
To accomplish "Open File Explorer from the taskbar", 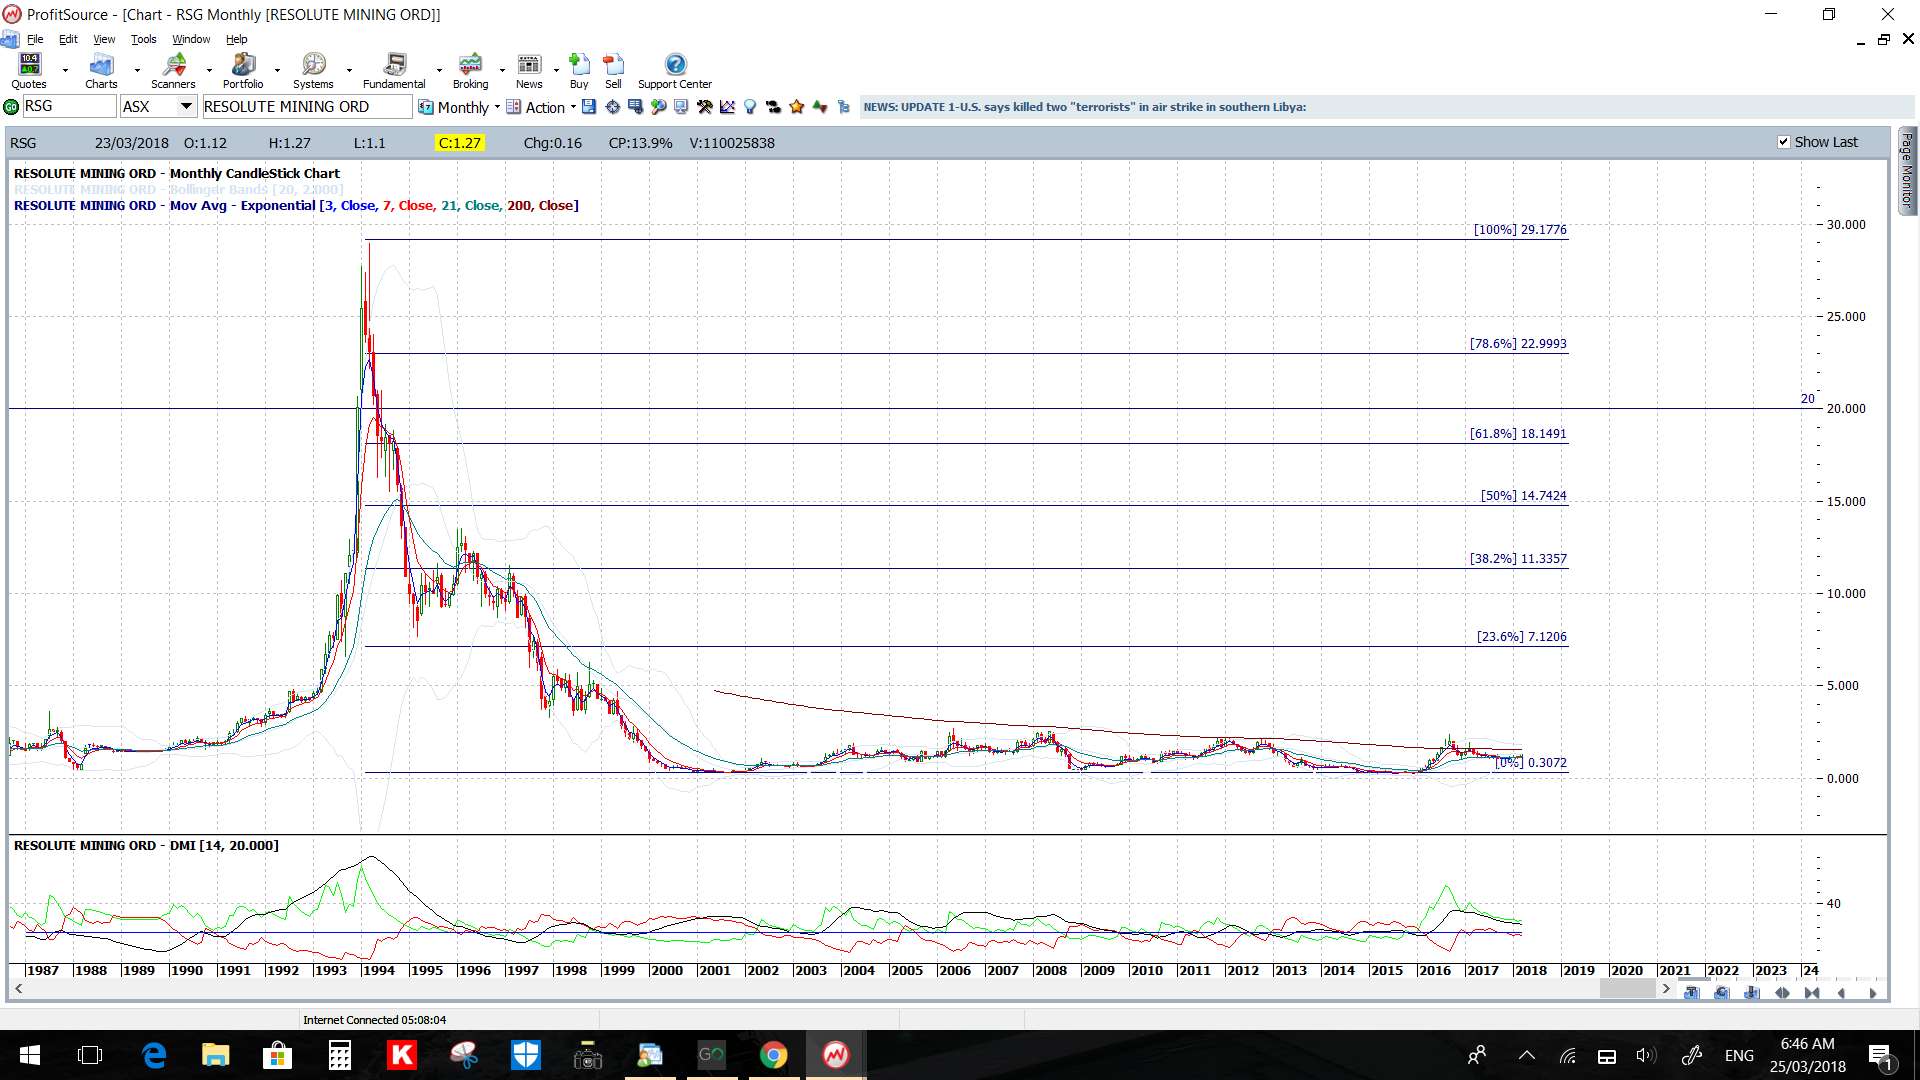I will (216, 1055).
